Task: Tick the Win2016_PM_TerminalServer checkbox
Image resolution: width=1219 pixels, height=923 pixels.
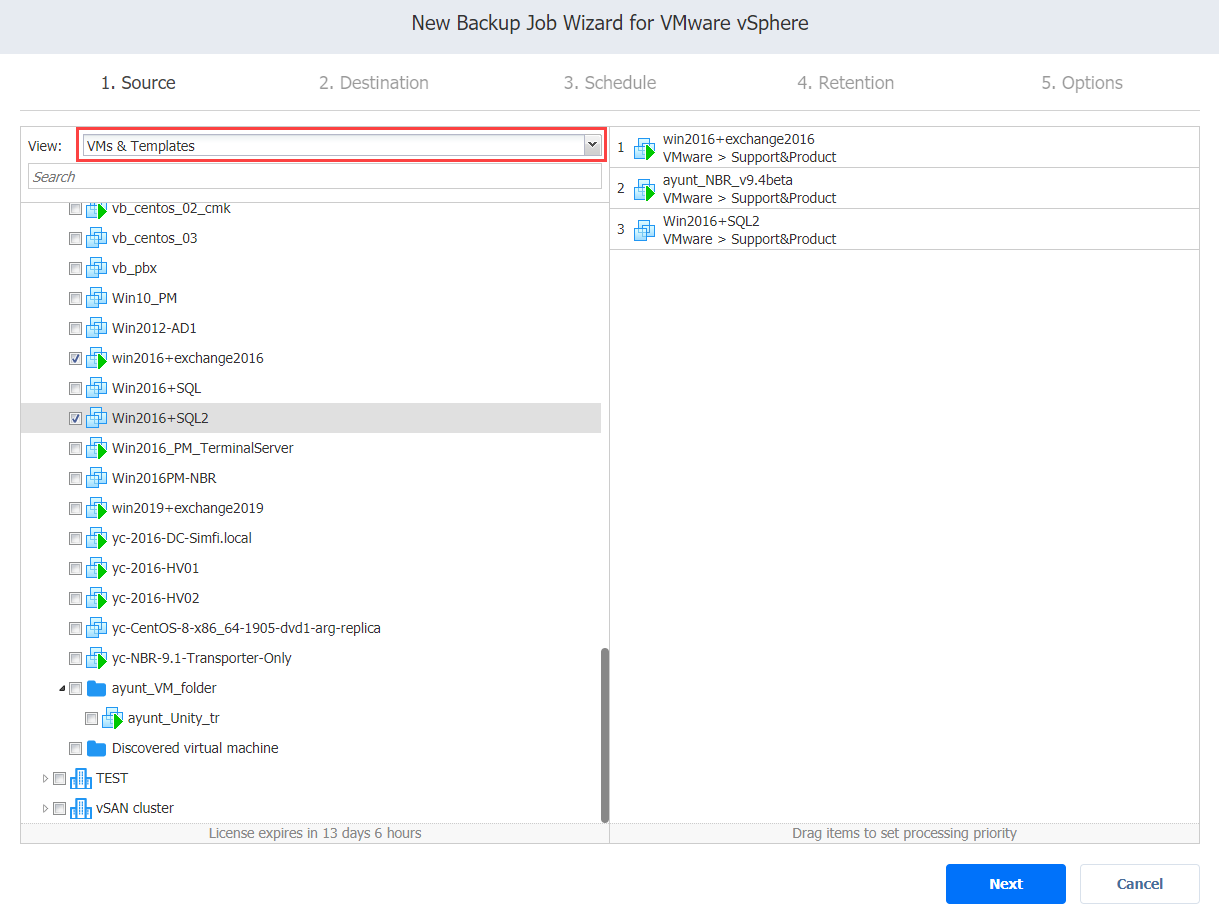Action: [x=75, y=448]
